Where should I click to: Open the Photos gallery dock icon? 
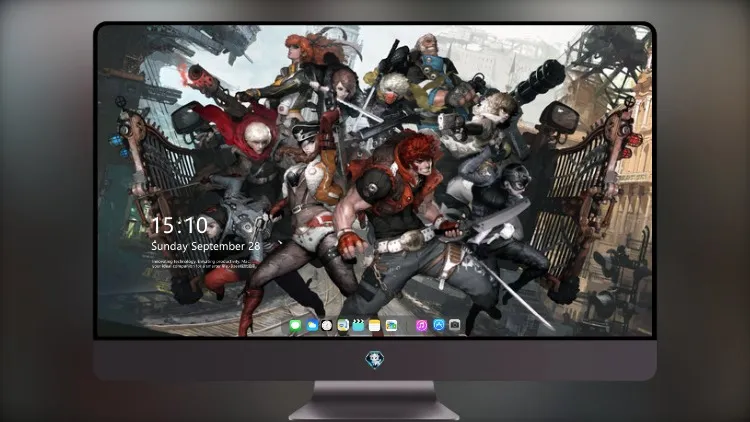(x=391, y=326)
